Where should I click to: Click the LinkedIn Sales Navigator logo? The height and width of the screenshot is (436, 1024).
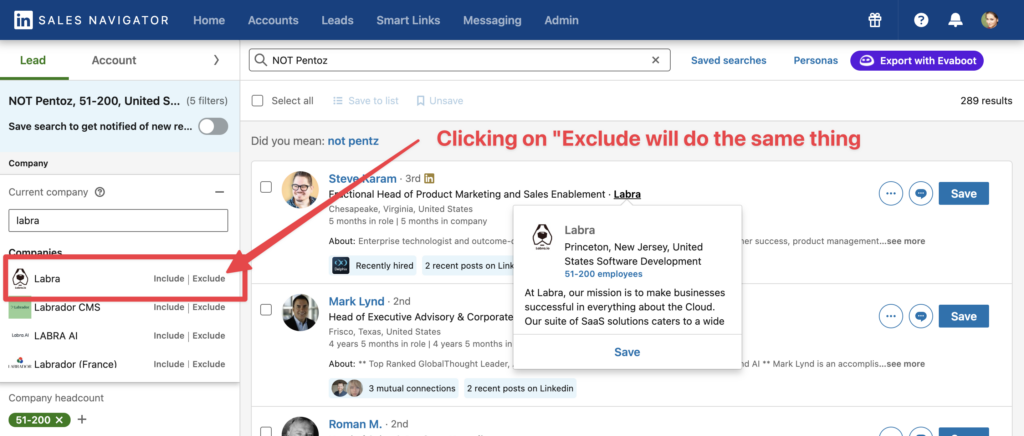point(91,20)
